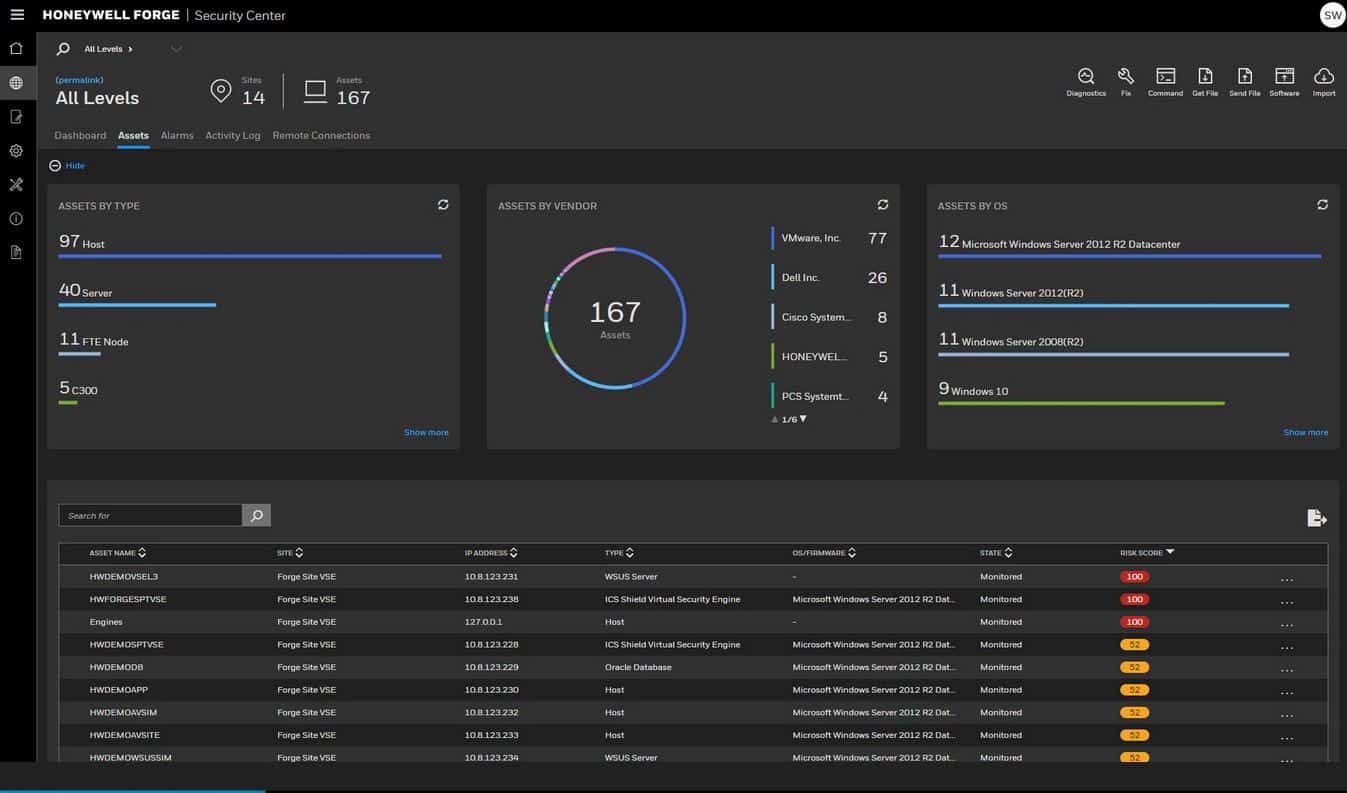Select the Assets tab
The width and height of the screenshot is (1347, 793).
pos(133,135)
